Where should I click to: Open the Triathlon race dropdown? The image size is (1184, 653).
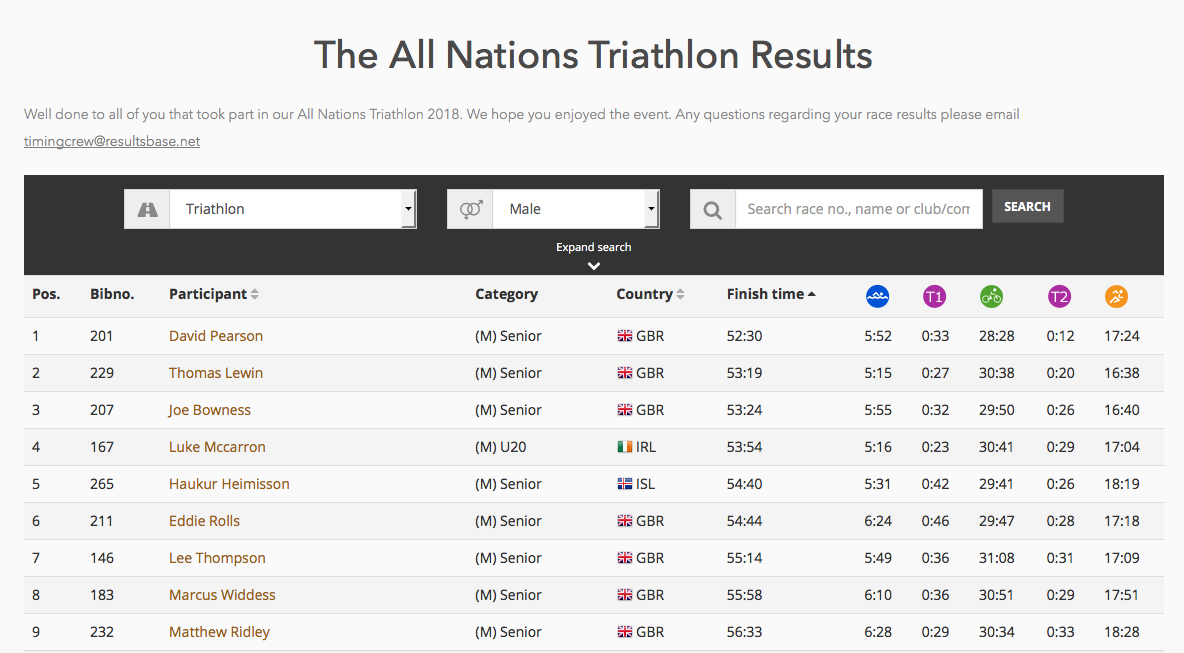tap(293, 209)
